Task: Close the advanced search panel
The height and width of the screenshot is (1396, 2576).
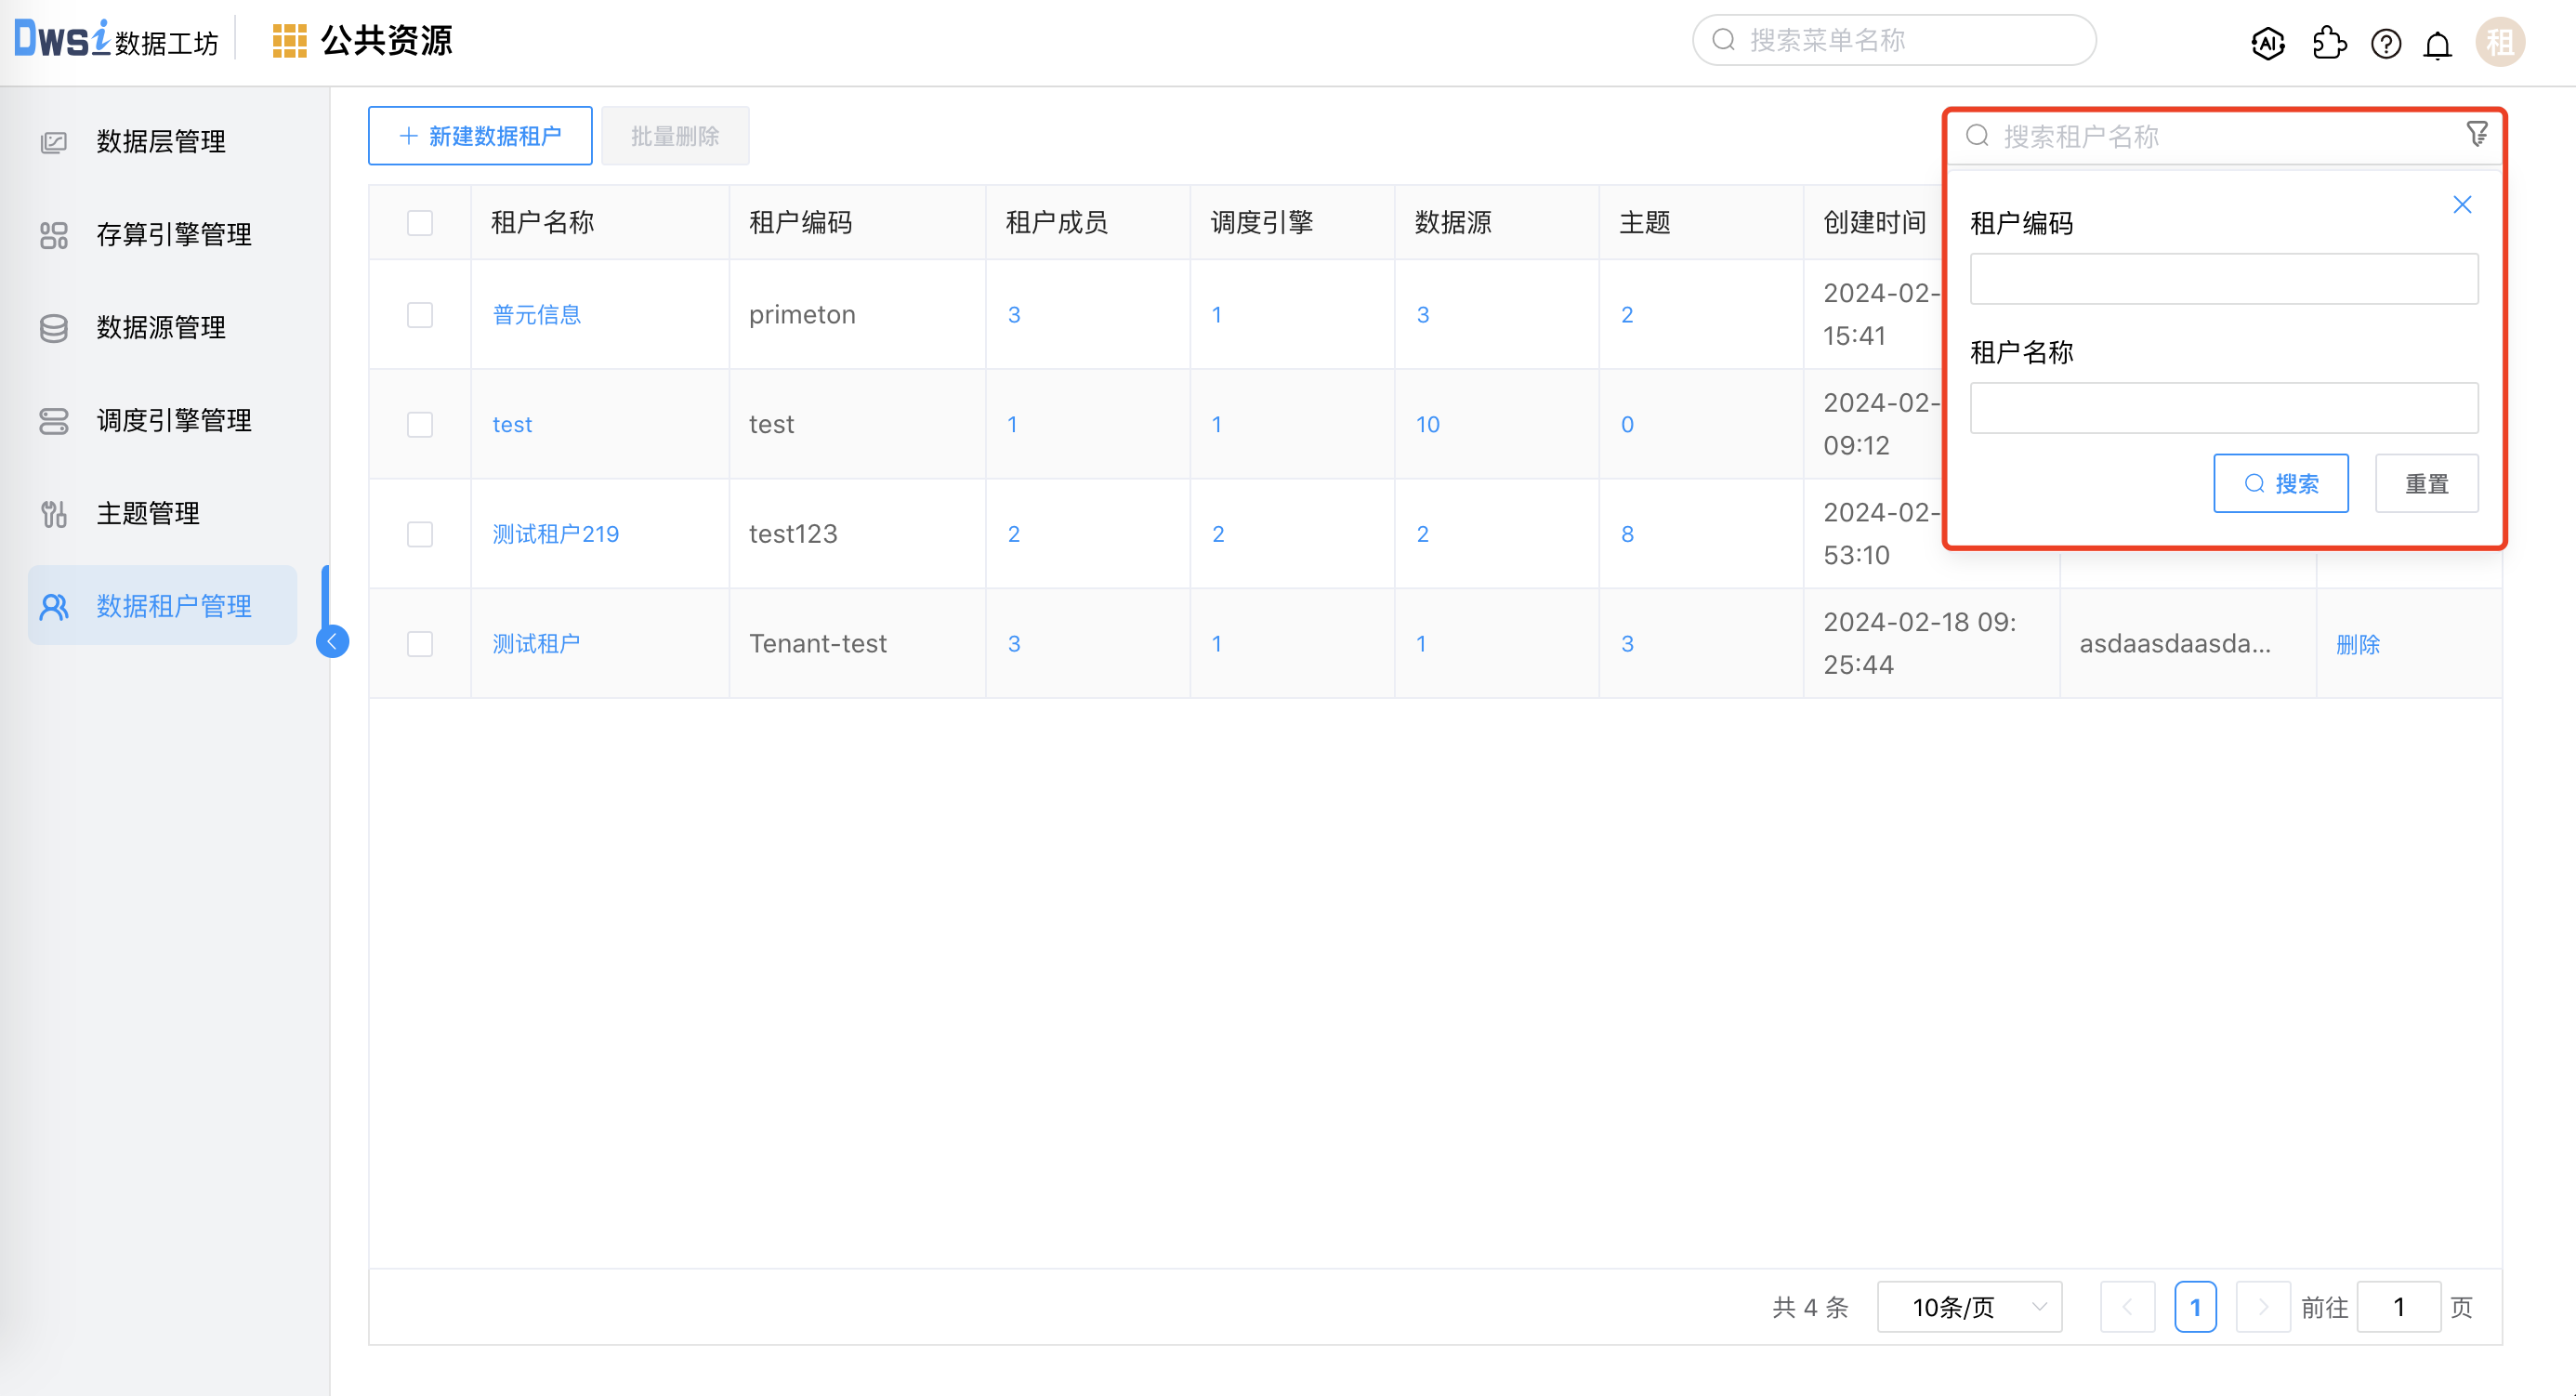Action: [2462, 205]
